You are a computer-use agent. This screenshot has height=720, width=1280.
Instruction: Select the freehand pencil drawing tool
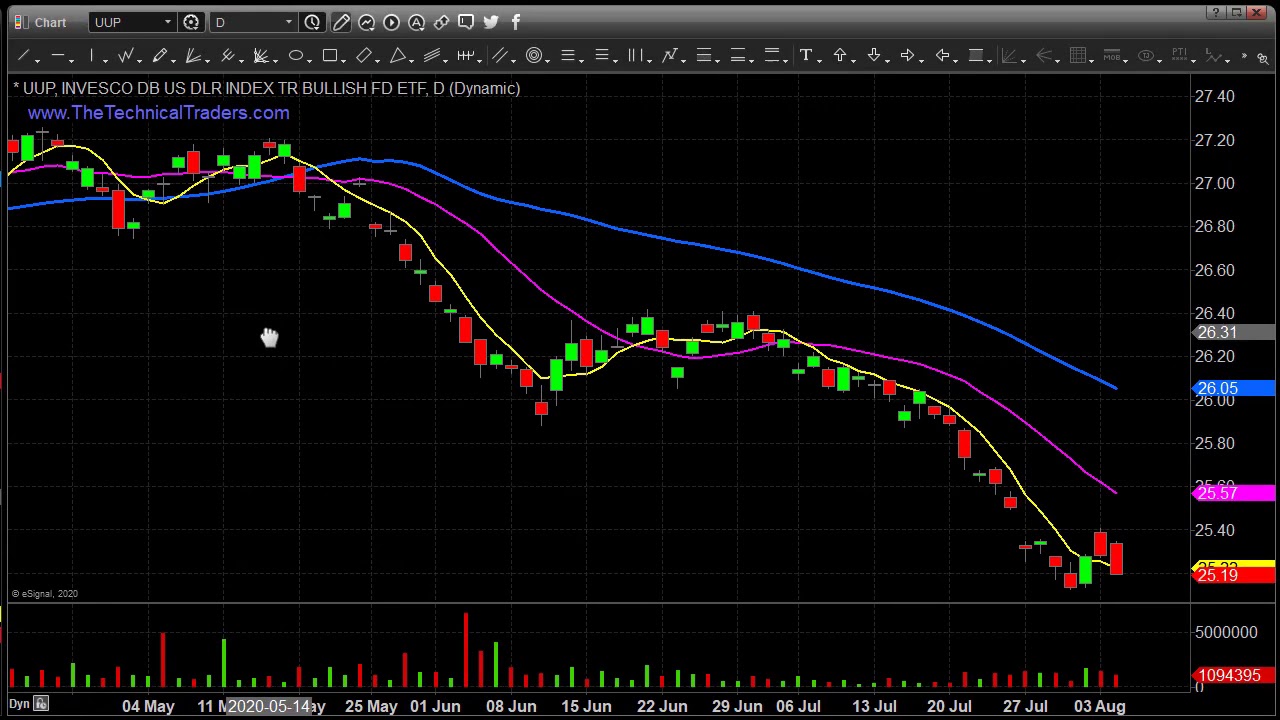[160, 56]
